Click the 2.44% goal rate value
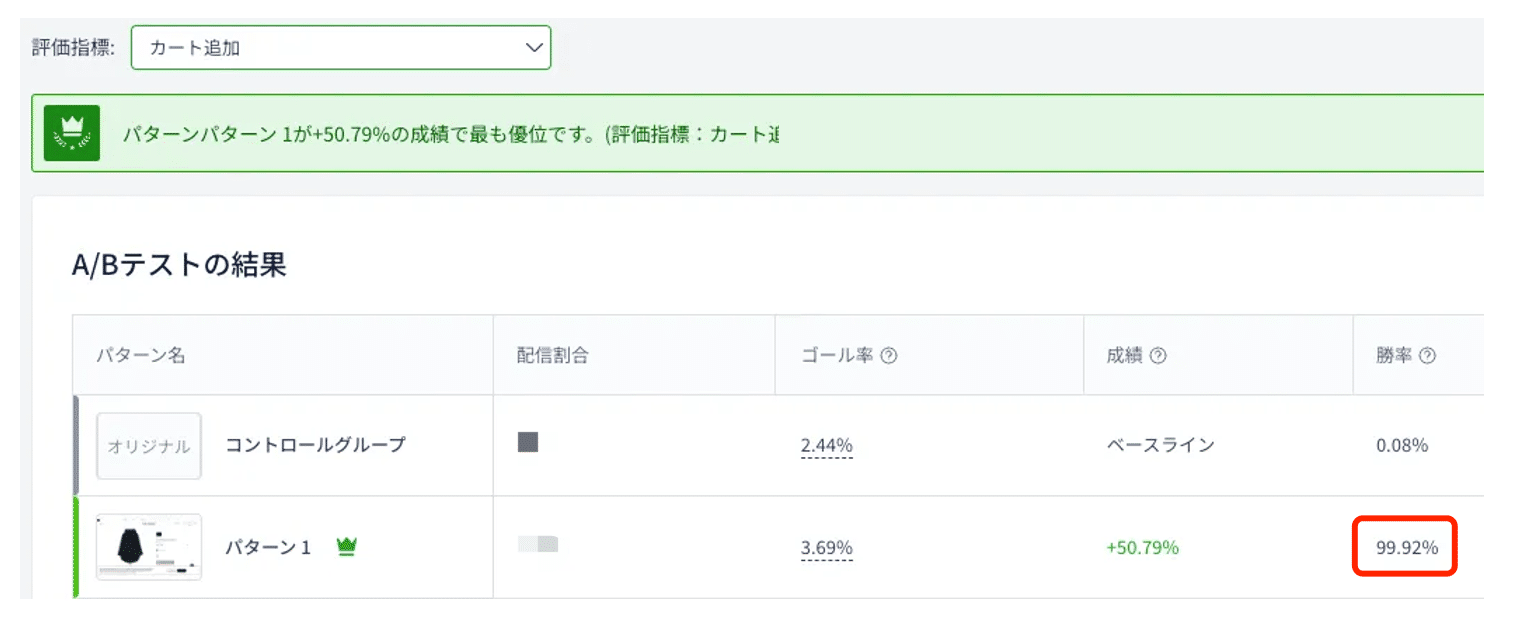Viewport: 1514px width, 628px height. coord(826,446)
